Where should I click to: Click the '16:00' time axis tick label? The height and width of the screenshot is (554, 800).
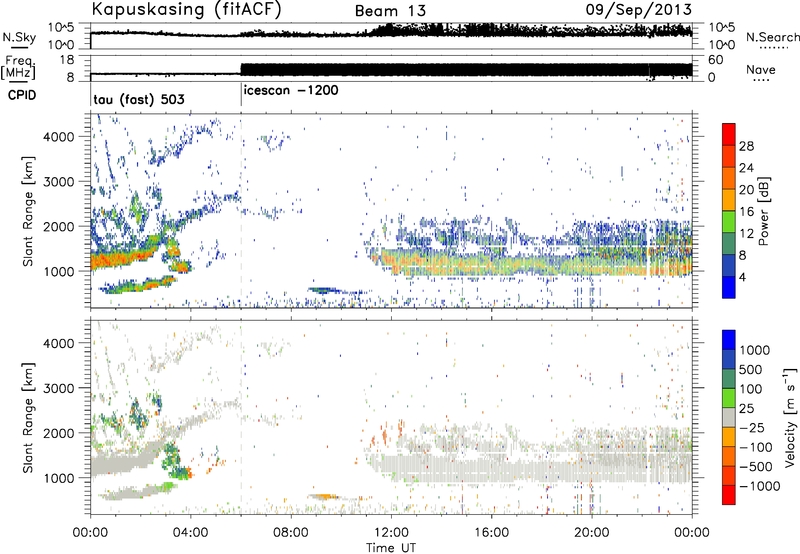coord(491,533)
